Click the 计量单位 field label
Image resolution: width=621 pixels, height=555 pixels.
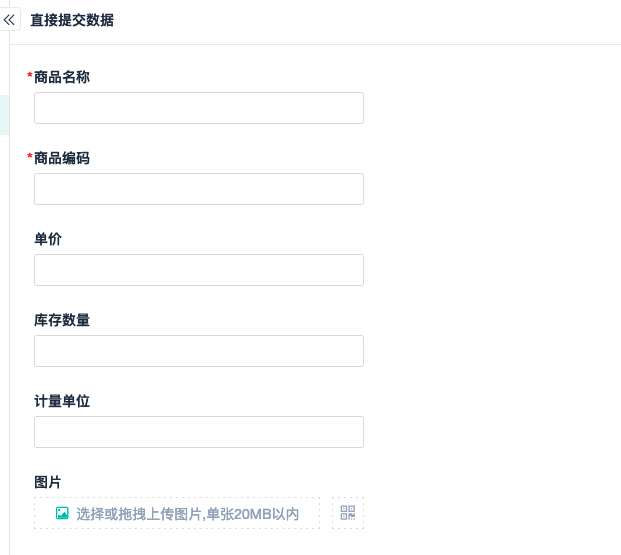click(62, 401)
